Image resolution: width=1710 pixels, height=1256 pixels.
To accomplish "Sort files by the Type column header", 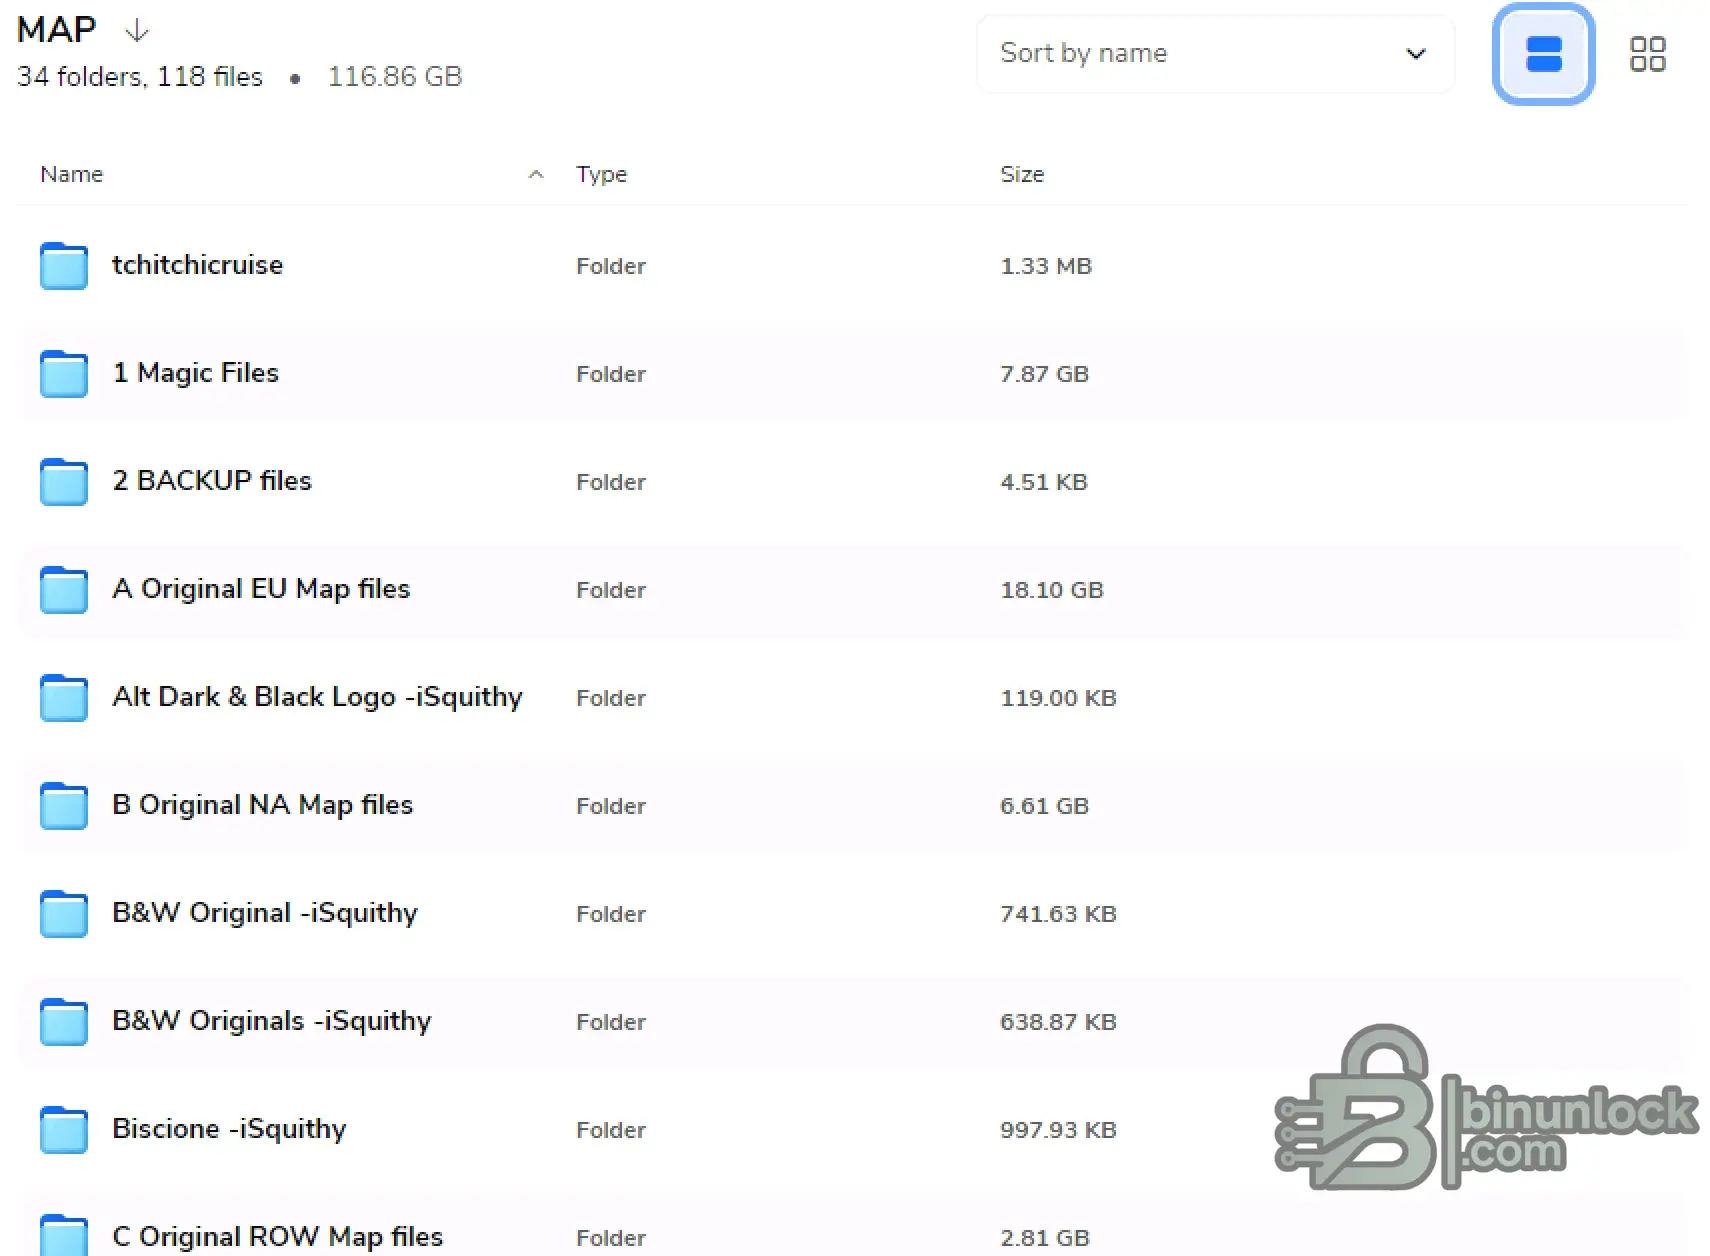I will 601,174.
